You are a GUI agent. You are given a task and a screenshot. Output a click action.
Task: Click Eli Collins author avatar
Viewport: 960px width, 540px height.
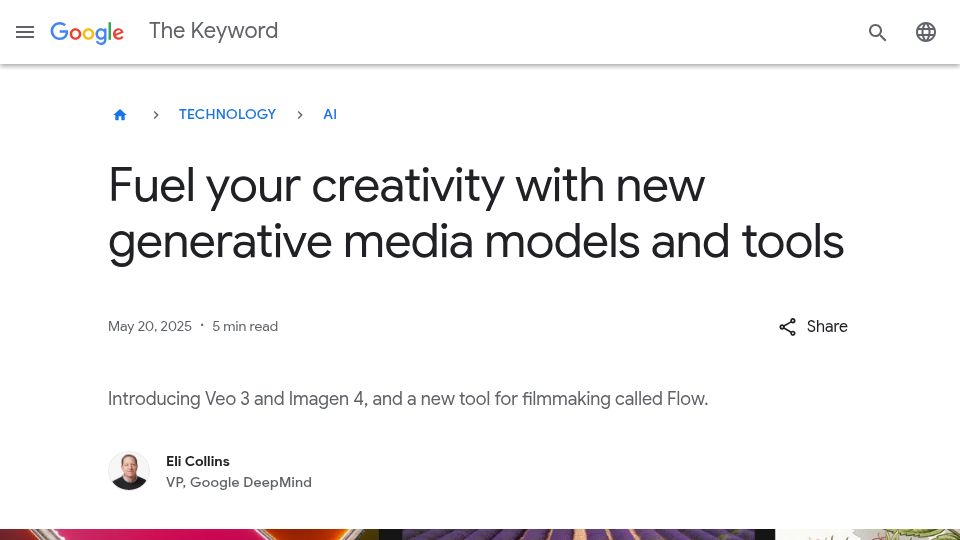(129, 471)
